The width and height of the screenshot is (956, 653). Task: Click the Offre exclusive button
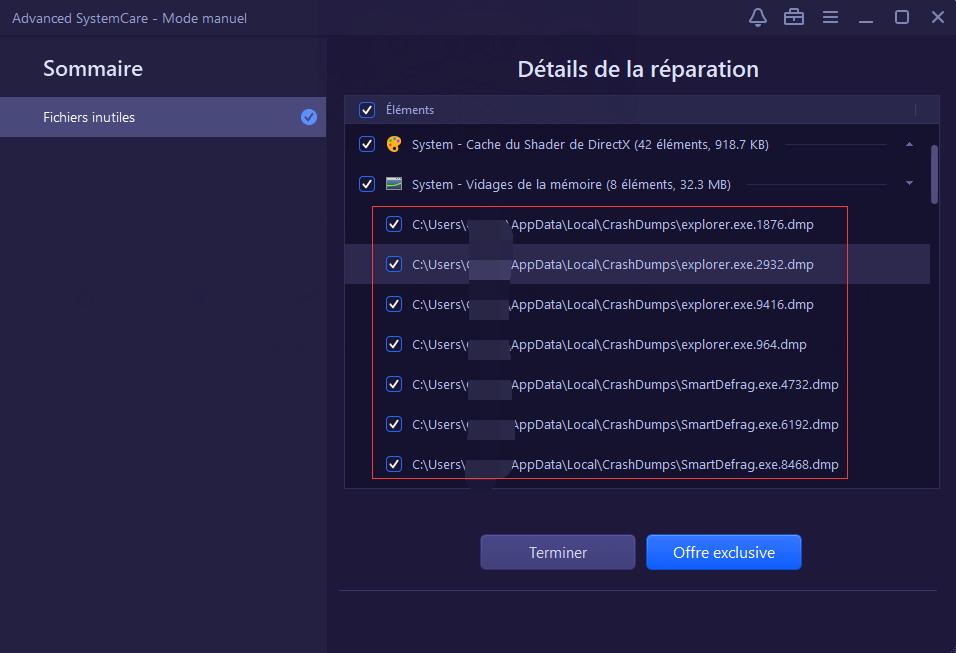[x=724, y=552]
